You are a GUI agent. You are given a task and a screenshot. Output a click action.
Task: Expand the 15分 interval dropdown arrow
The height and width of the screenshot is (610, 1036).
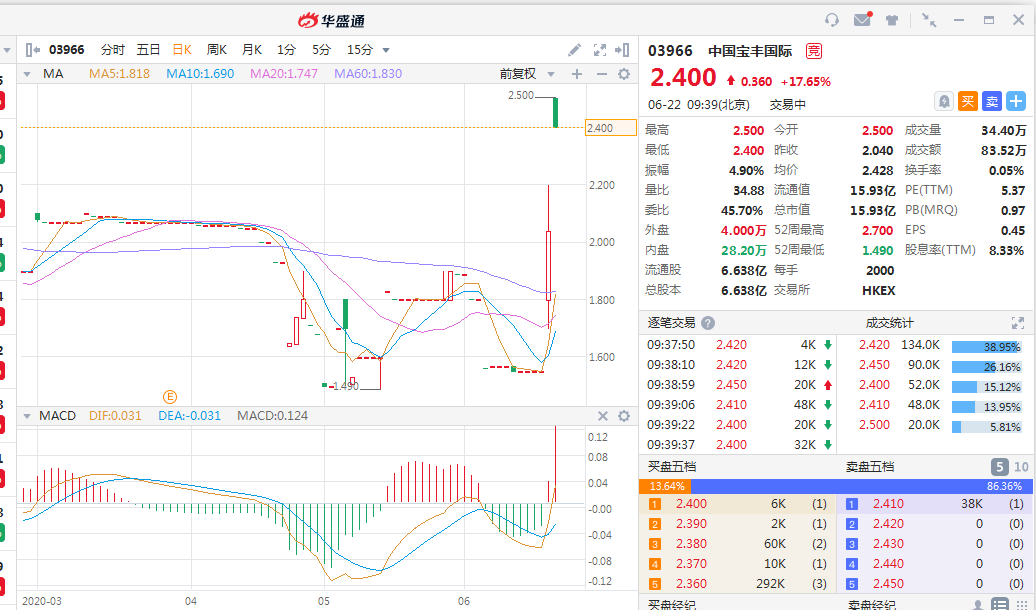386,50
